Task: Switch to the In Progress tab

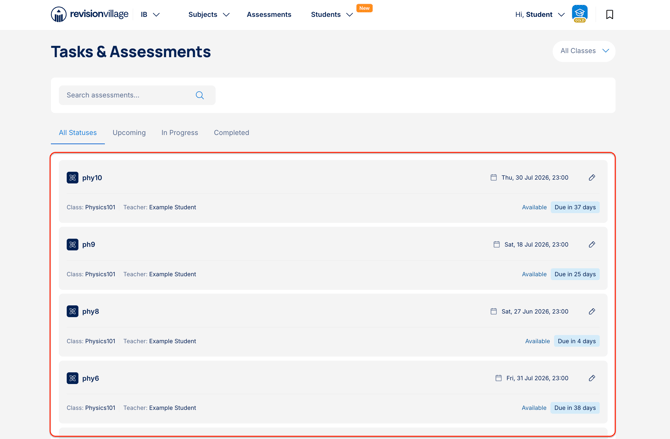Action: point(179,133)
